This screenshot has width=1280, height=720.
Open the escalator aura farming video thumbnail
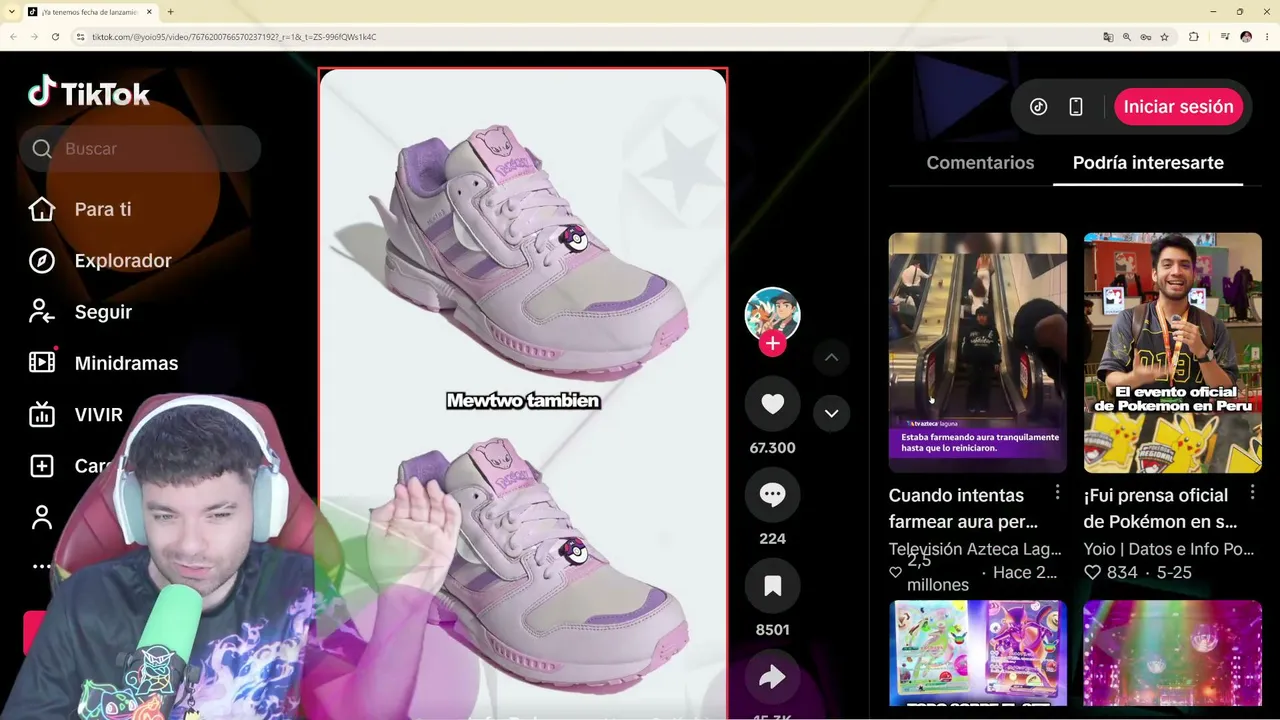click(x=978, y=352)
